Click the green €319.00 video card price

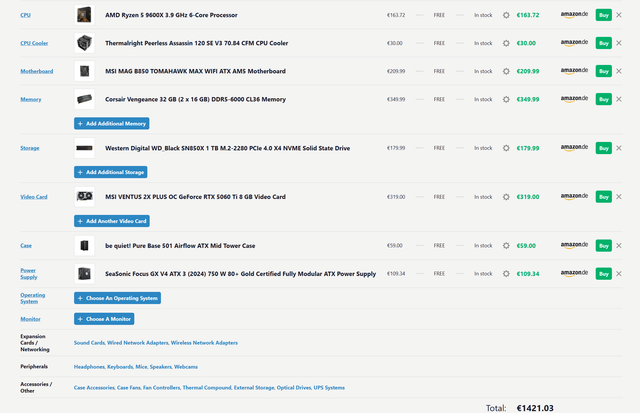pyautogui.click(x=528, y=197)
